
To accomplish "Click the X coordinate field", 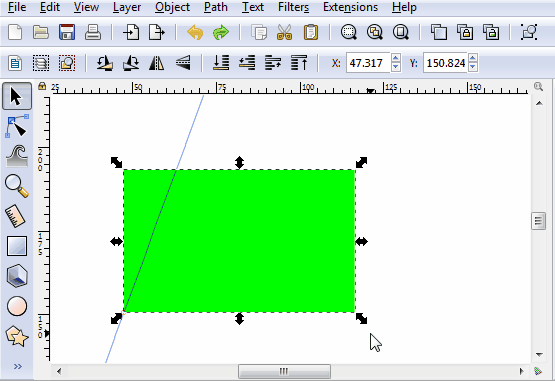I will [x=368, y=63].
